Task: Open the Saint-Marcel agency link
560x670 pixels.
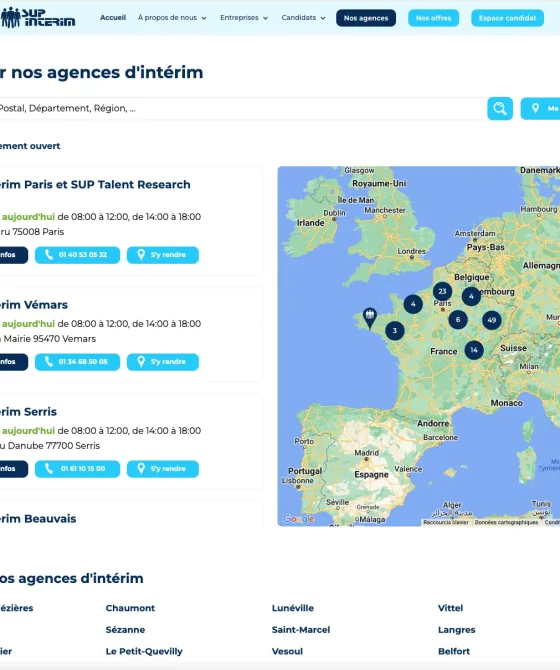Action: [x=301, y=630]
